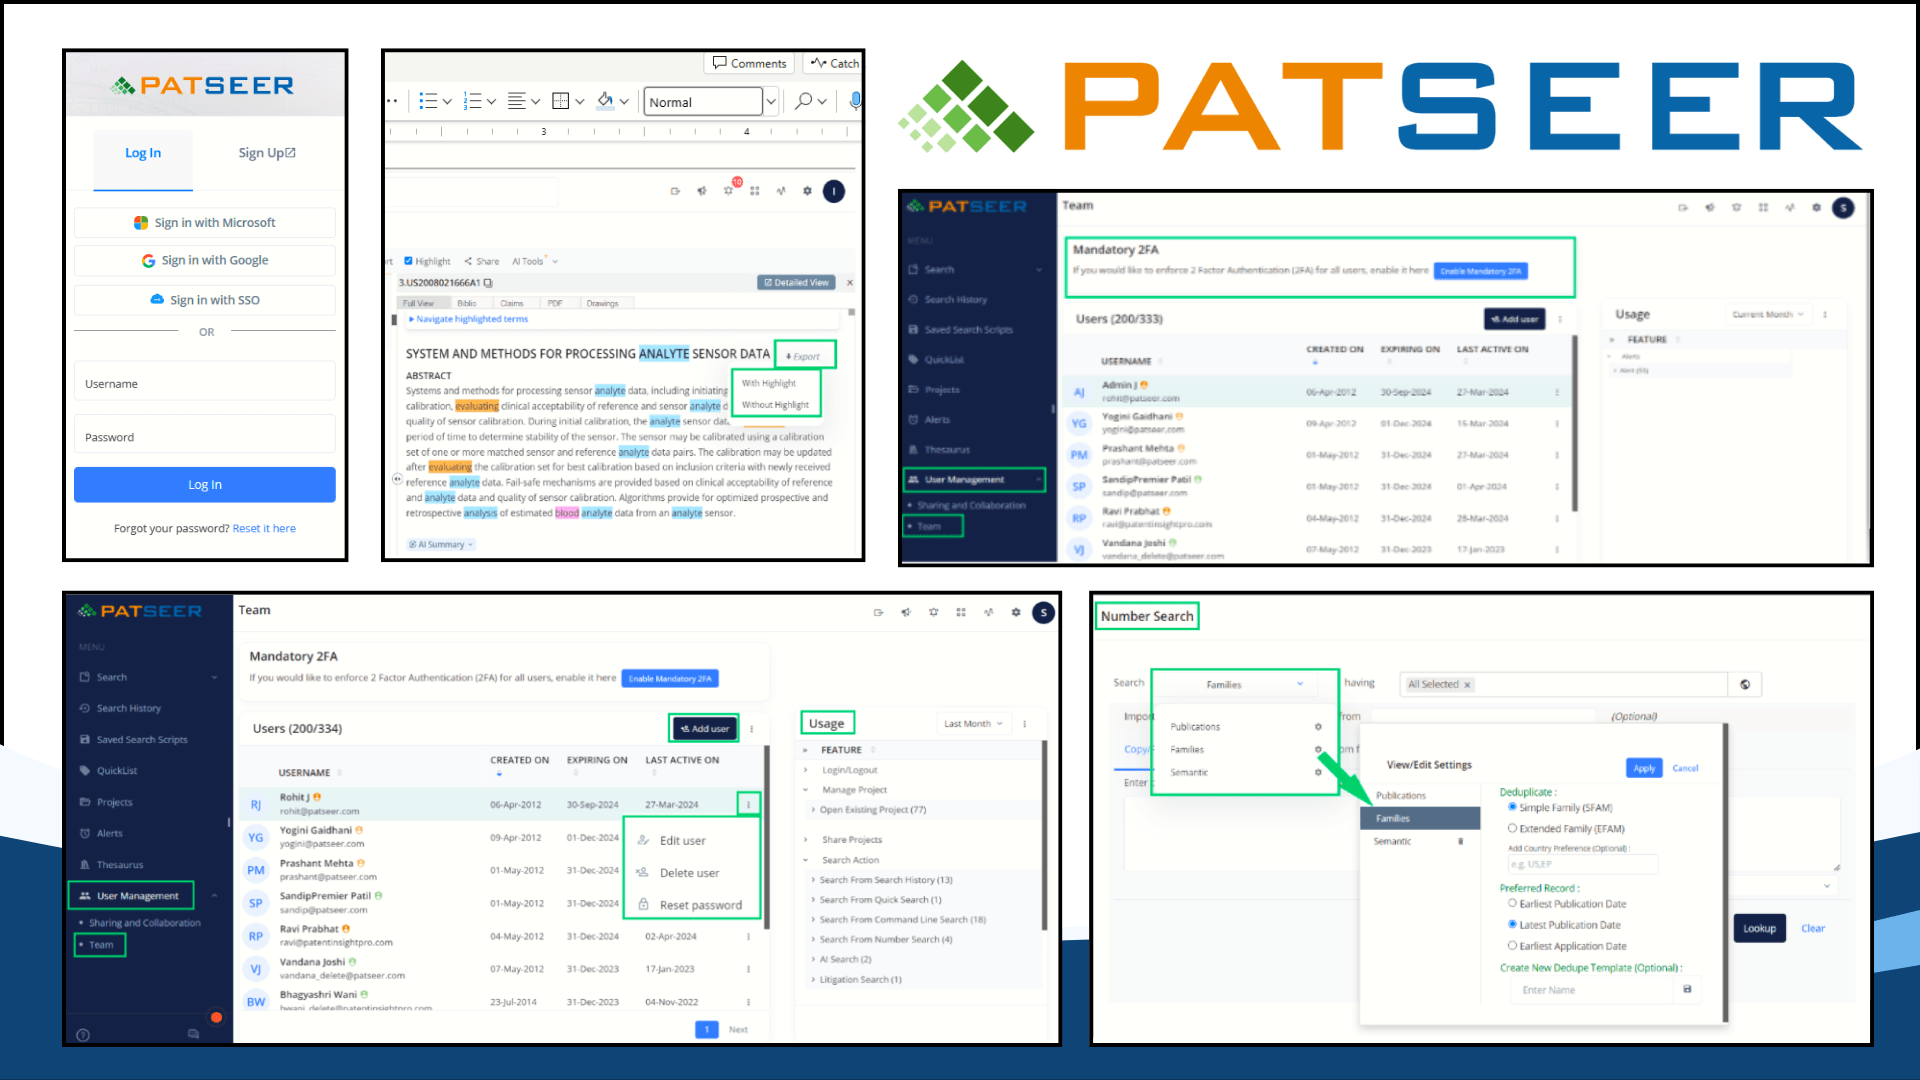Click the Username input field

click(x=205, y=384)
